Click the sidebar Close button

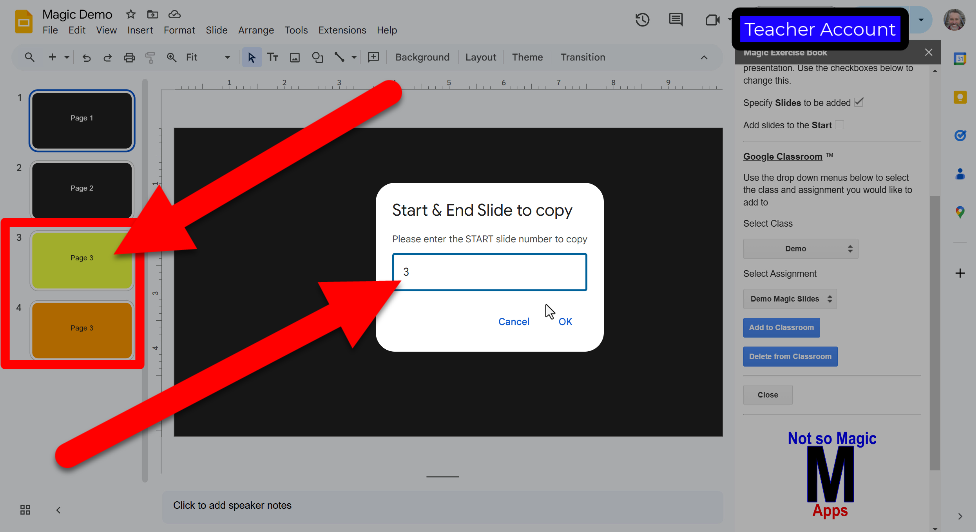(x=767, y=394)
